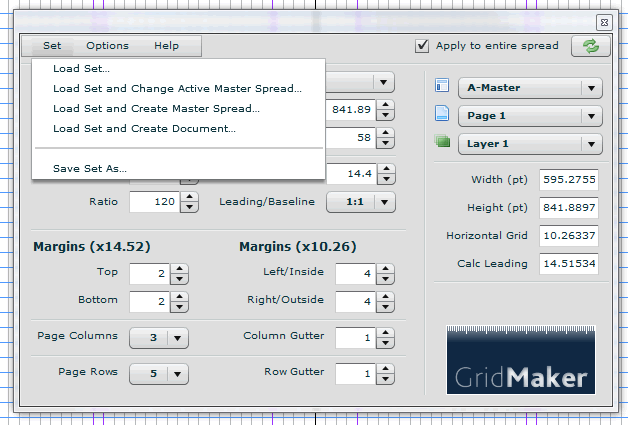
Task: Click the 58 input field
Action: [351, 138]
